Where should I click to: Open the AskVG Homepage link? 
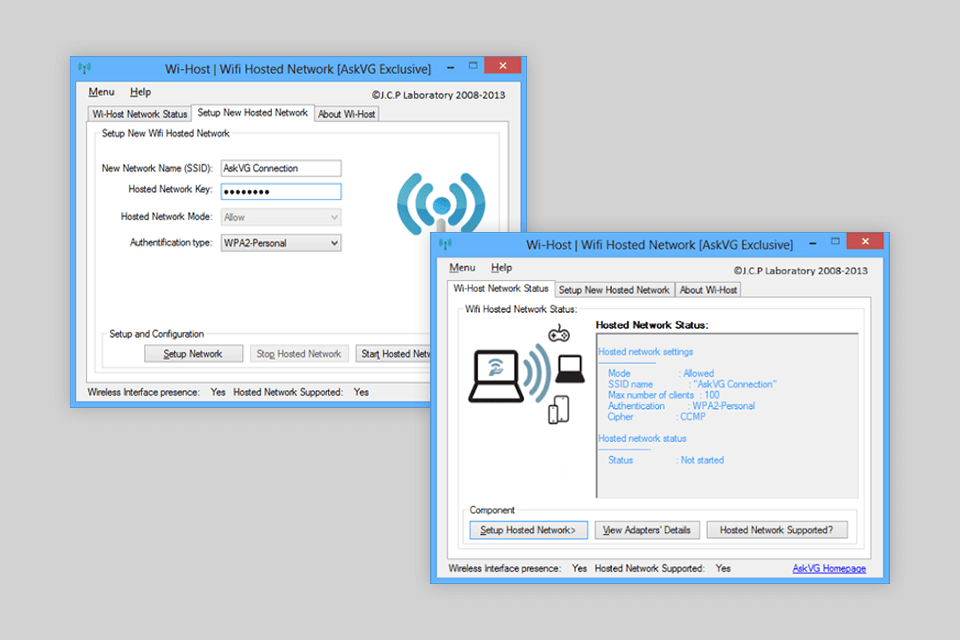click(829, 568)
